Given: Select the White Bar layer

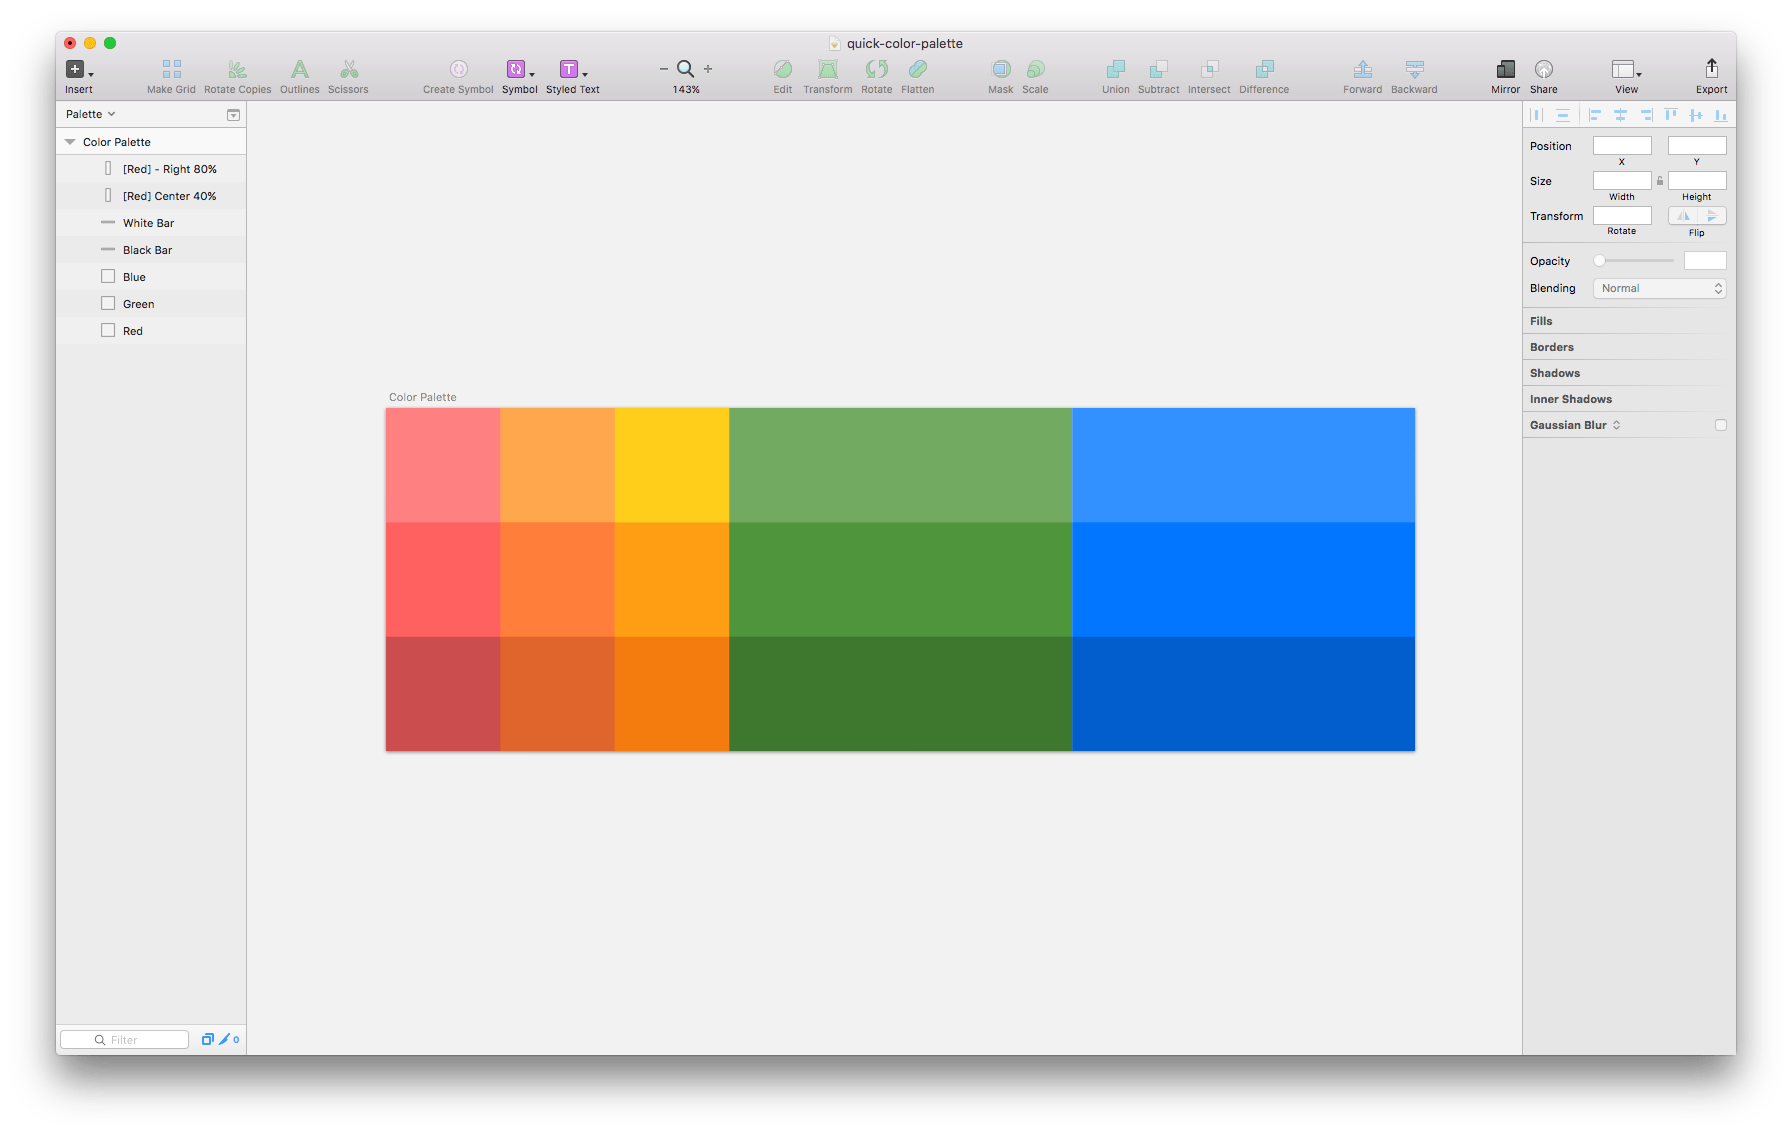Looking at the screenshot, I should 148,223.
